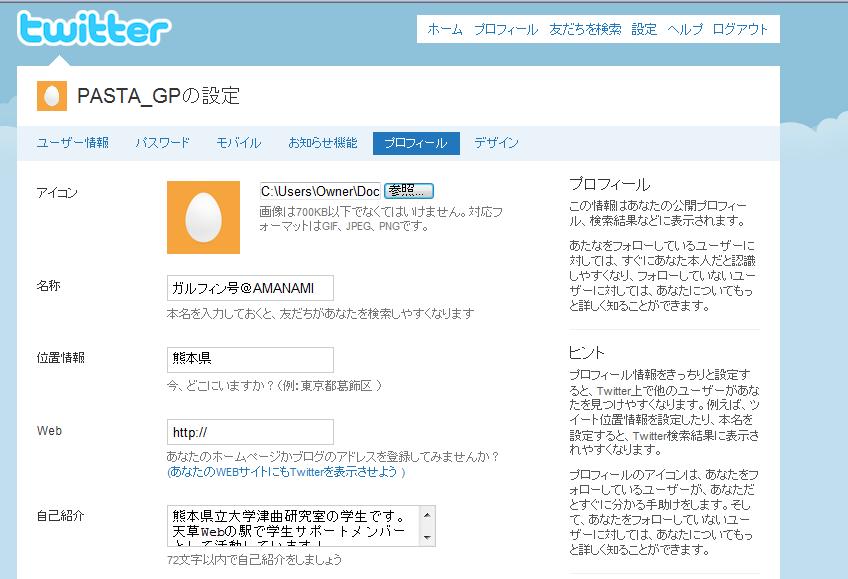
Task: Click the 自己紹介 bio text area
Action: (301, 526)
